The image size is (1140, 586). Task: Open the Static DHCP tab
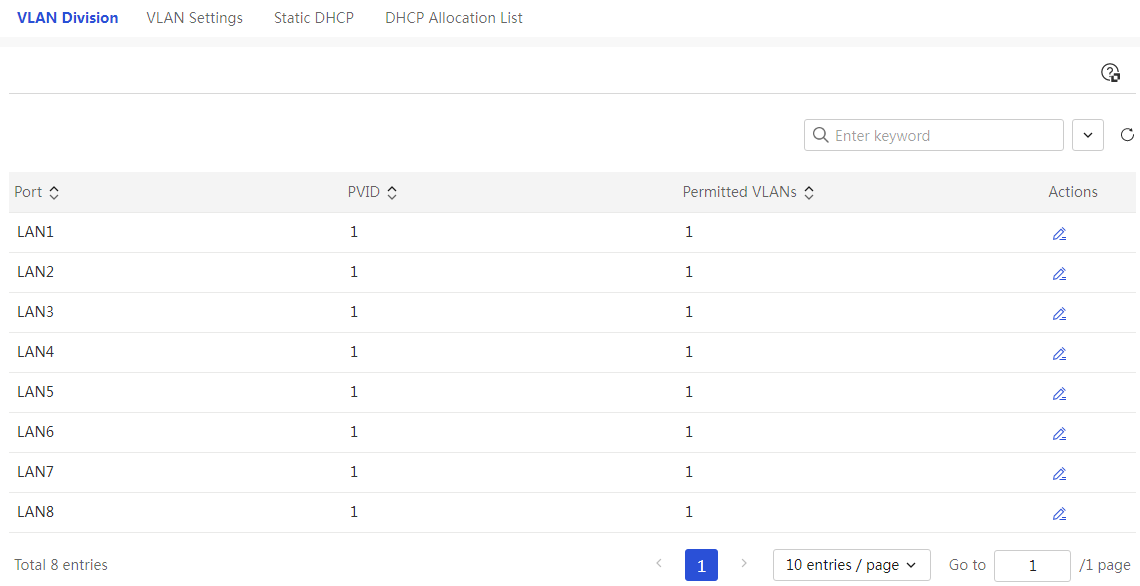313,18
